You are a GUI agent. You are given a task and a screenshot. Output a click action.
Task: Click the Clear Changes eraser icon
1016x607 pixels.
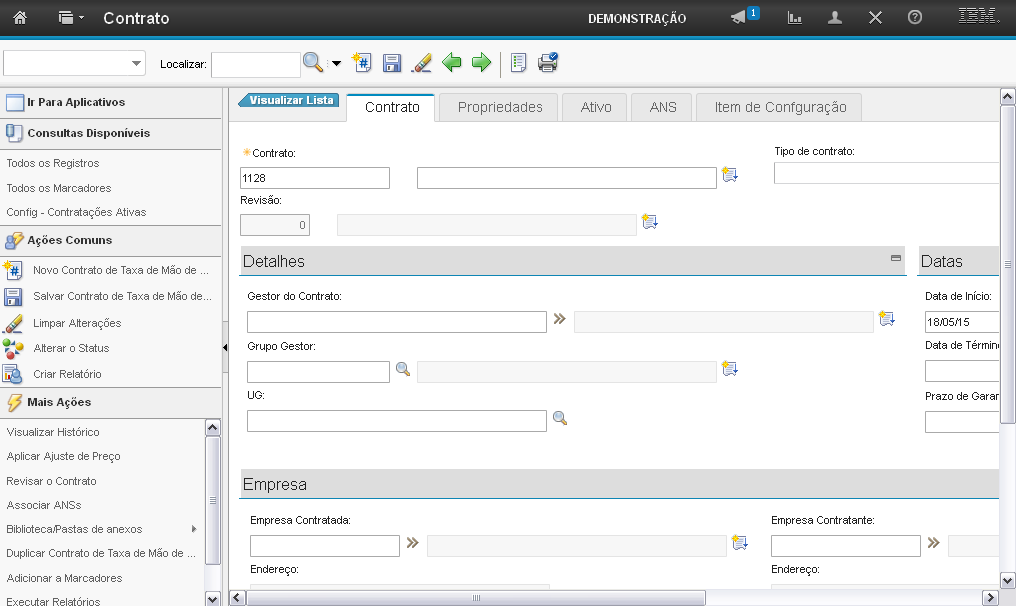[x=422, y=63]
